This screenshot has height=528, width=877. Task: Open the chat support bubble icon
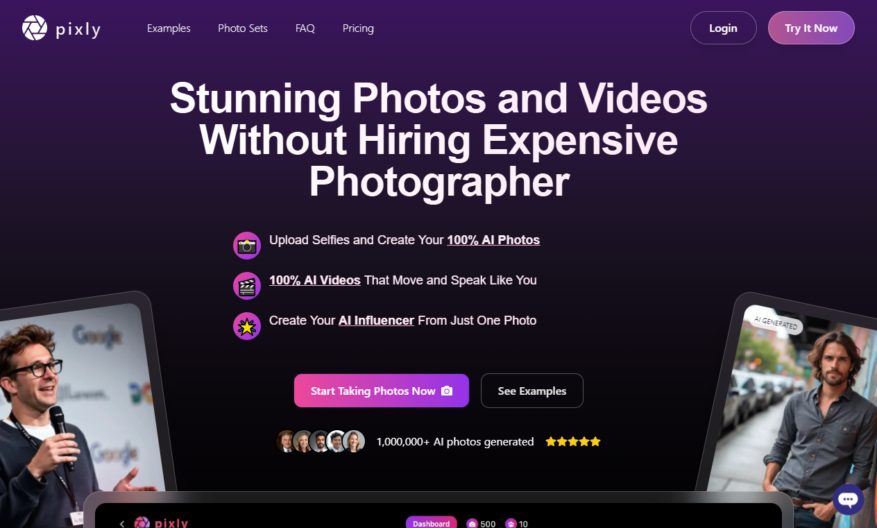[848, 499]
